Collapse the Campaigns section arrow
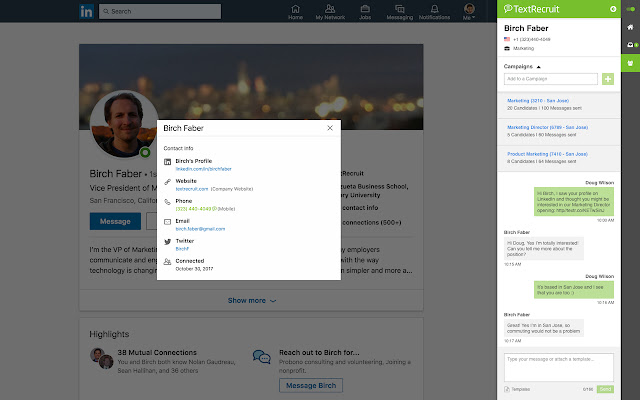640x400 pixels. pos(538,67)
